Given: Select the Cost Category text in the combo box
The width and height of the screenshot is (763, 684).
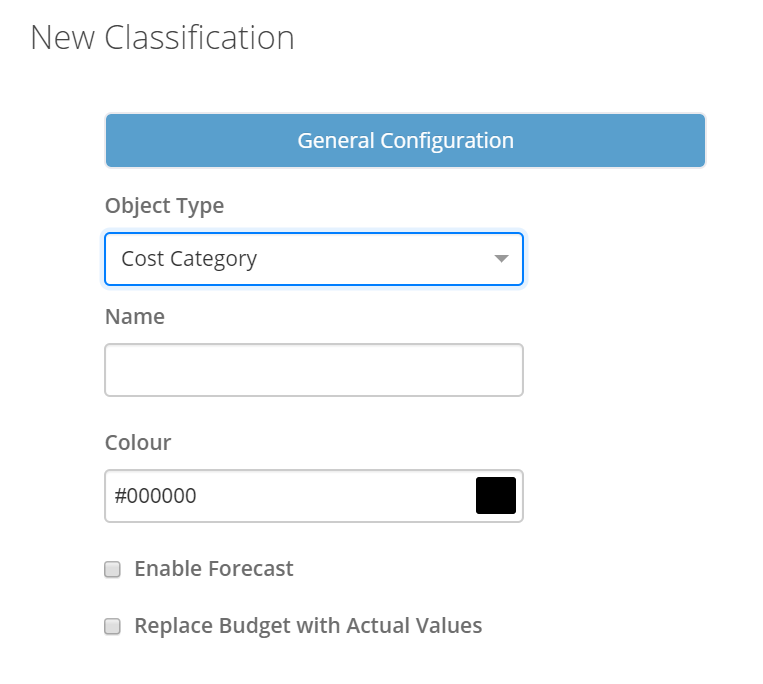Looking at the screenshot, I should (x=189, y=259).
